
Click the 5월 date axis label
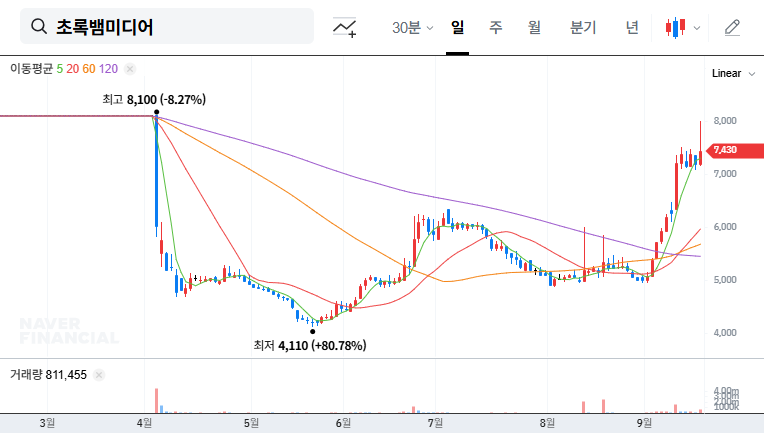251,423
